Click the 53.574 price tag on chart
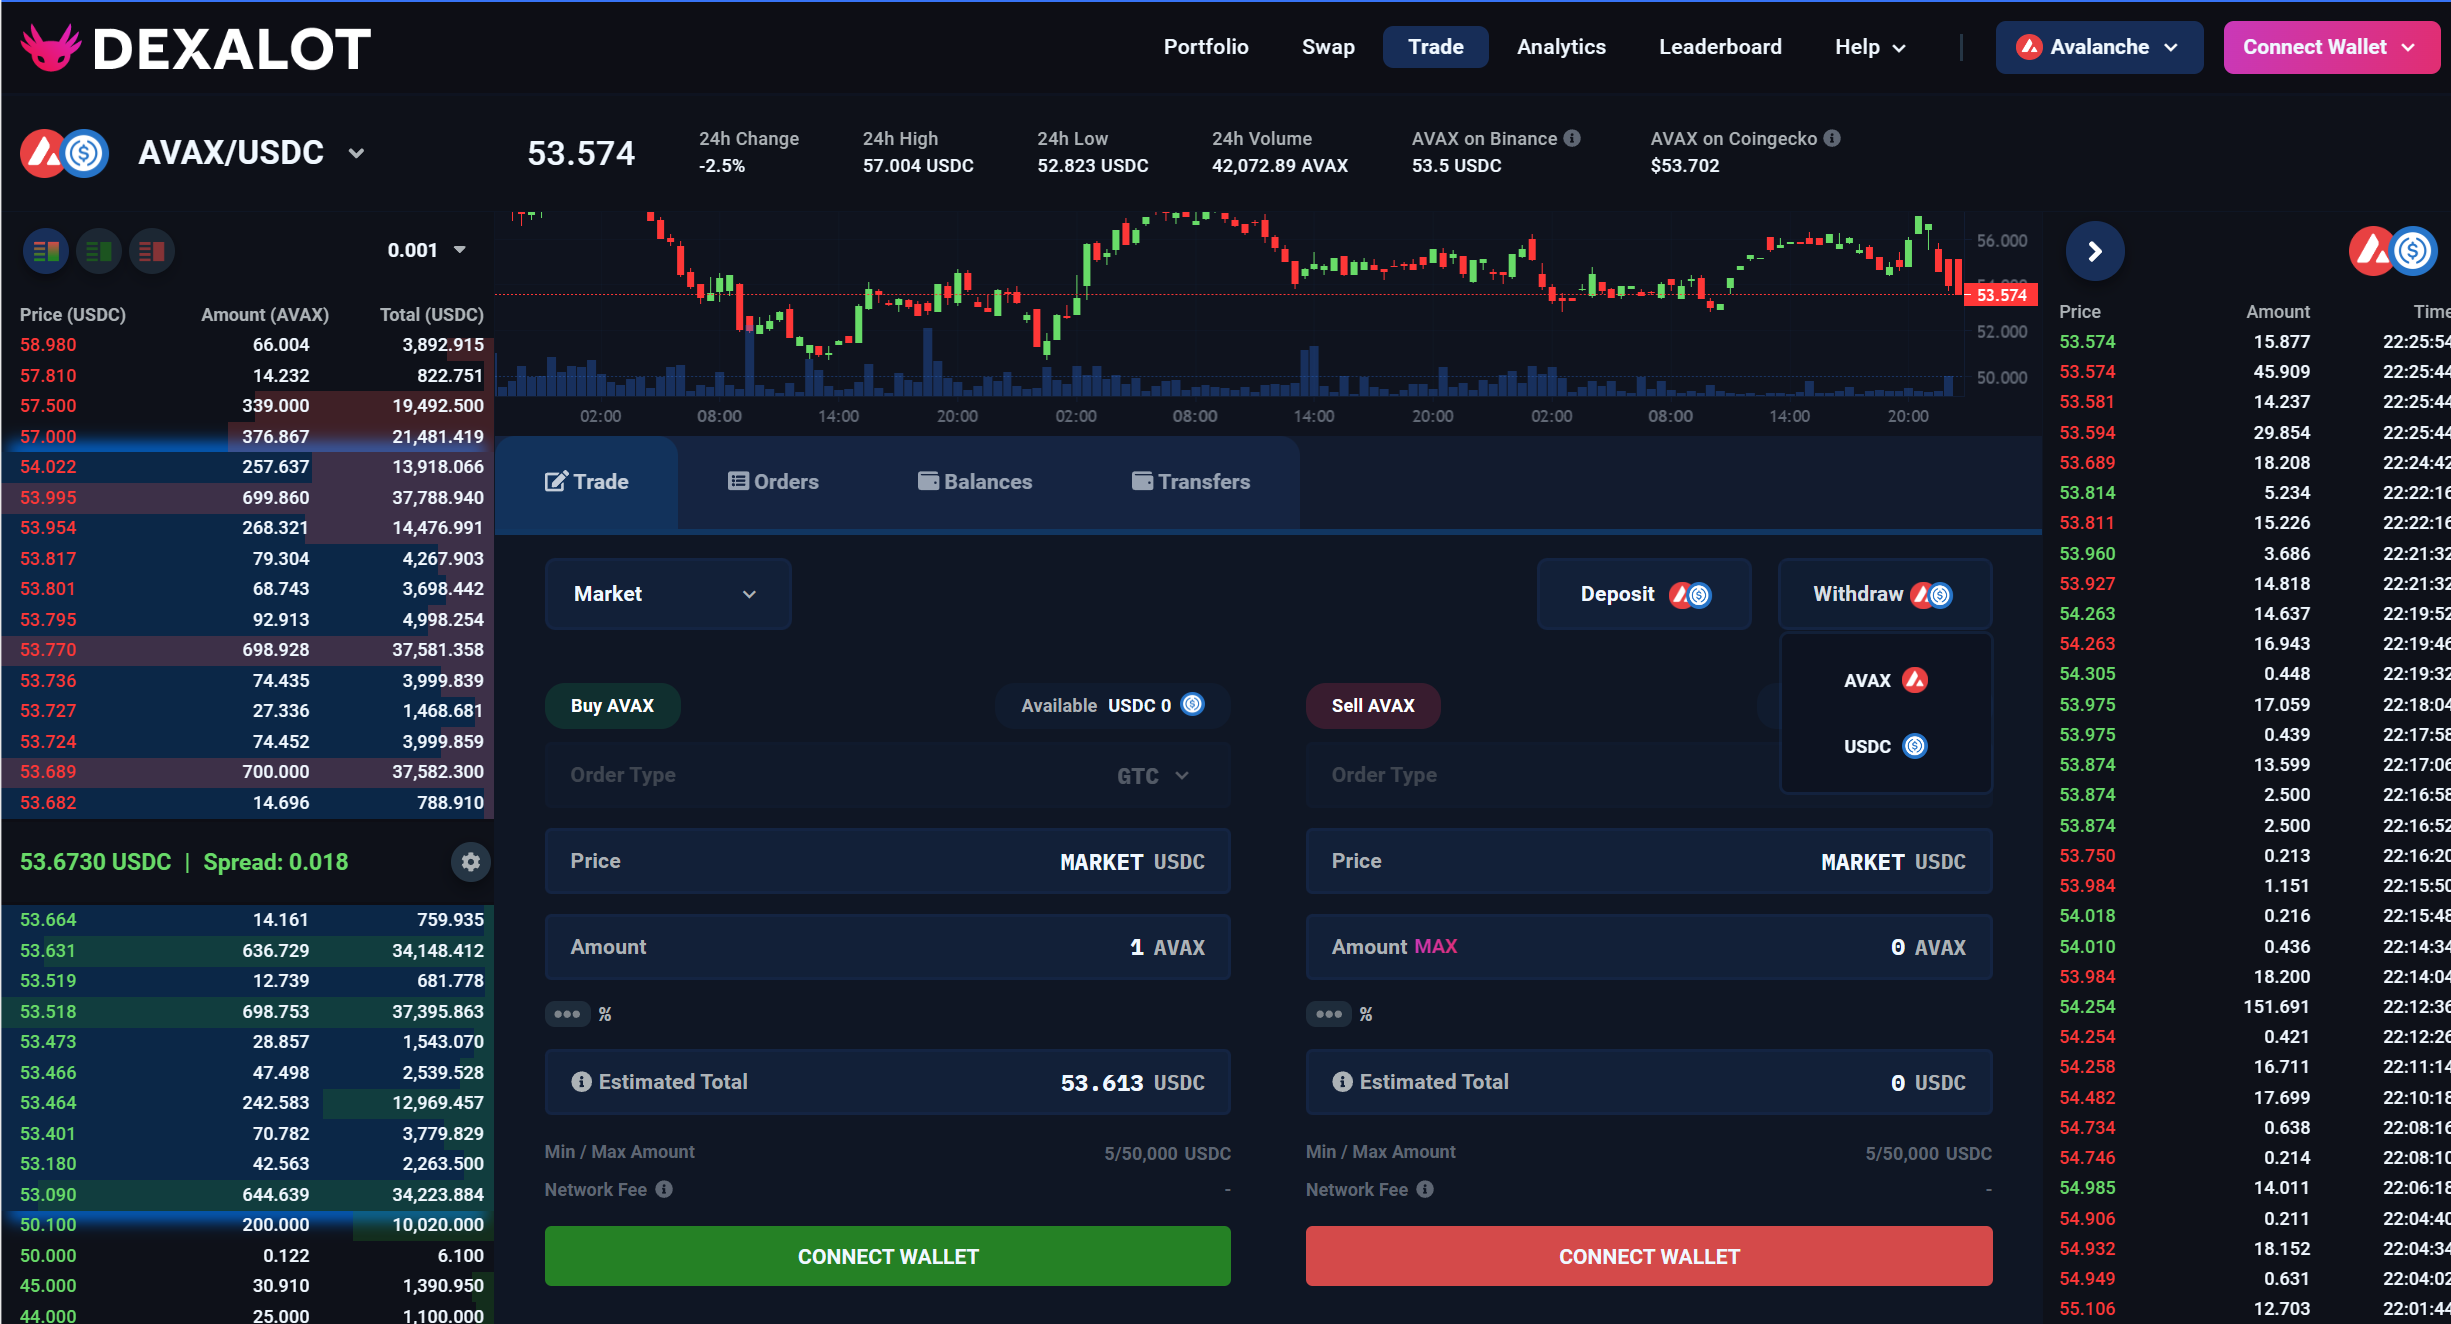The height and width of the screenshot is (1324, 2451). coord(2001,295)
